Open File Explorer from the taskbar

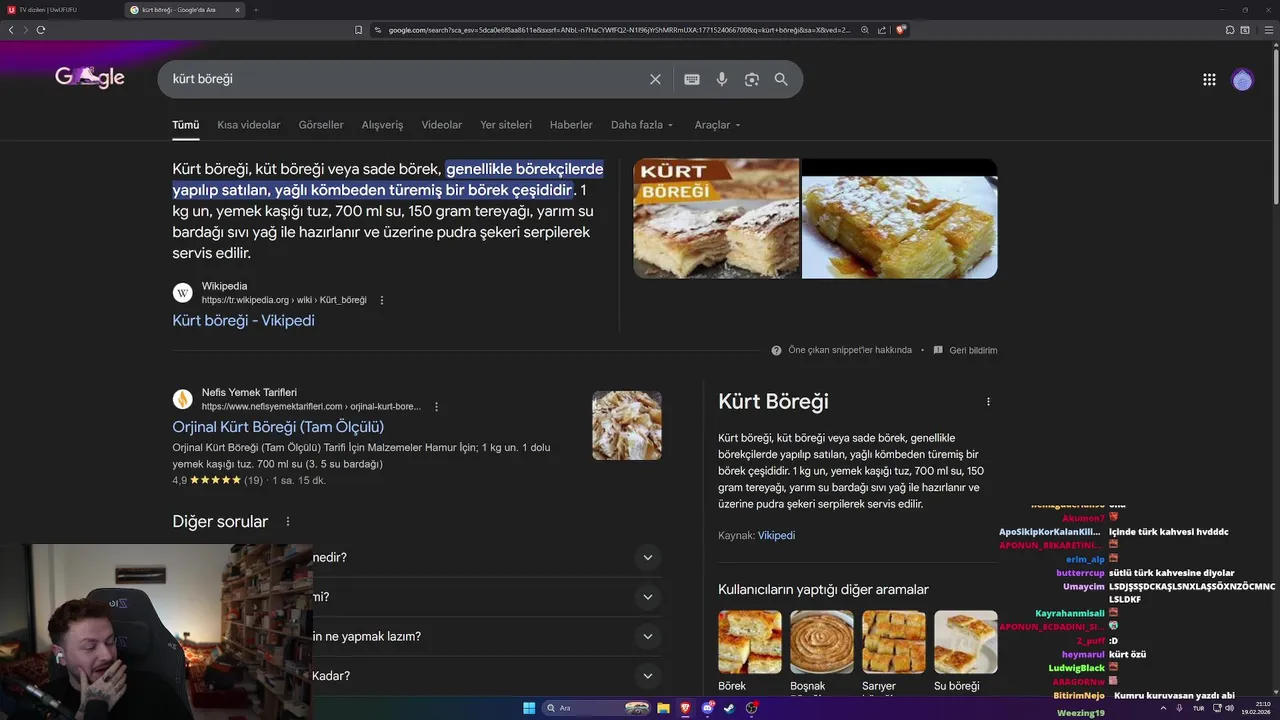[x=663, y=708]
